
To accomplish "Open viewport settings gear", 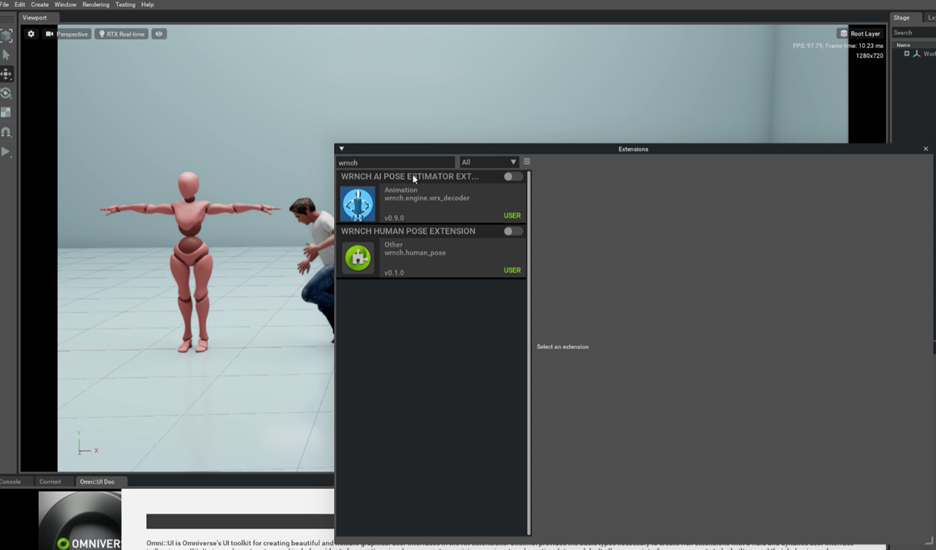I will click(31, 34).
